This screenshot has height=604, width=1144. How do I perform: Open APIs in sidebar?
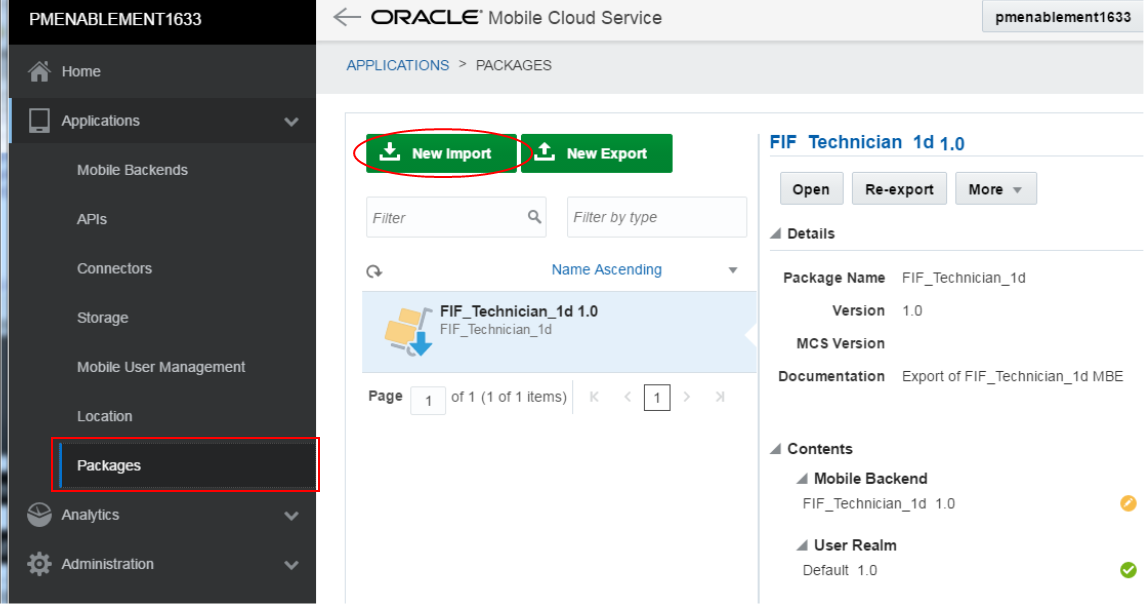click(x=92, y=219)
